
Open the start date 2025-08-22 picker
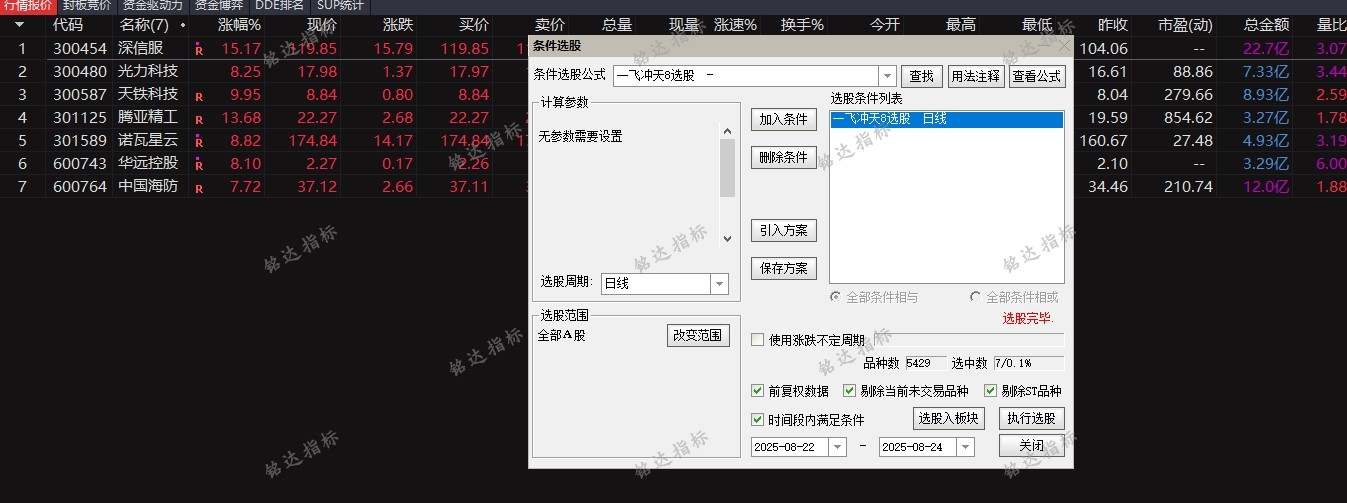(837, 447)
